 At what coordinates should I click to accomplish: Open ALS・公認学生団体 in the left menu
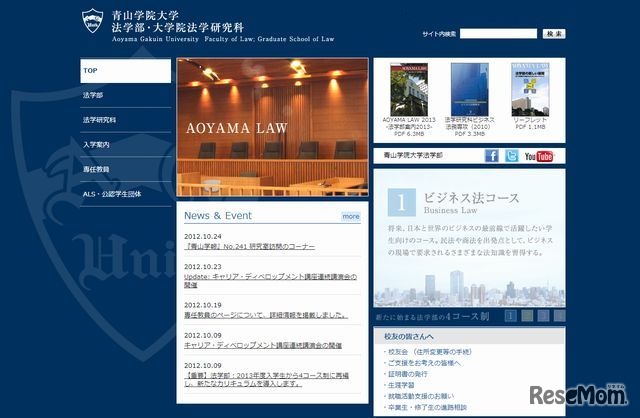click(x=125, y=194)
